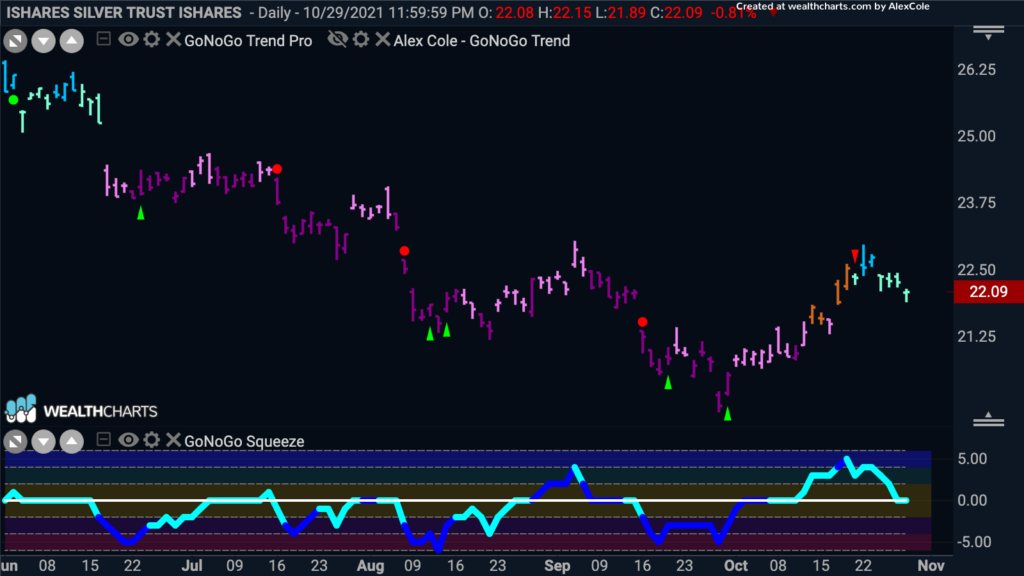This screenshot has width=1024, height=576.
Task: Toggle visibility of GoNoGo Squeeze
Action: 128,440
